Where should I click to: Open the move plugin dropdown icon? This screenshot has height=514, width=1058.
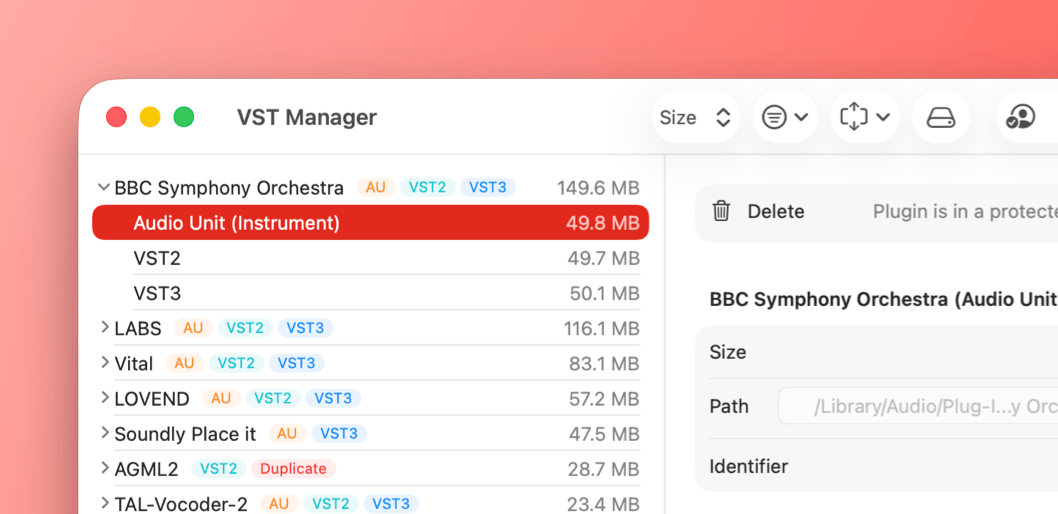[864, 117]
